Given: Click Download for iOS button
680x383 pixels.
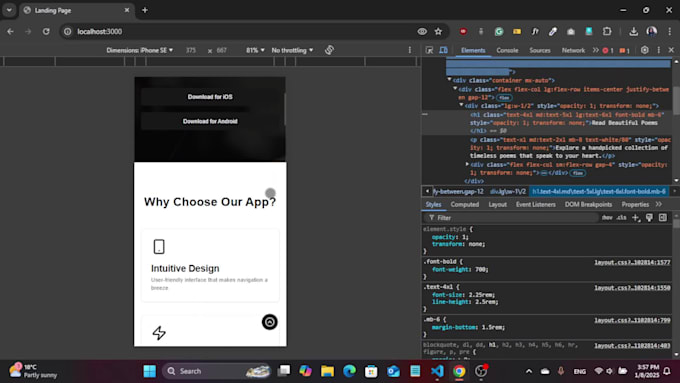Looking at the screenshot, I should [x=210, y=97].
